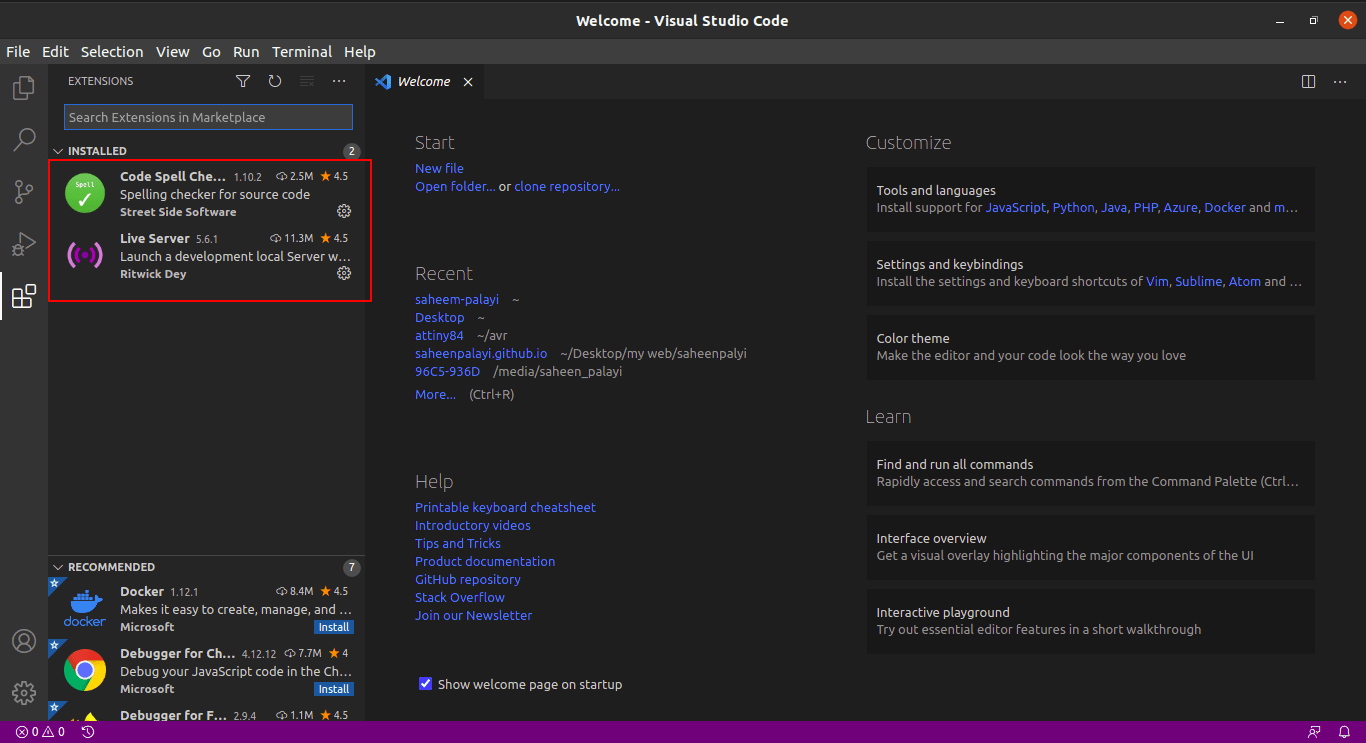
Task: Open notifications bell in status bar
Action: [1345, 732]
